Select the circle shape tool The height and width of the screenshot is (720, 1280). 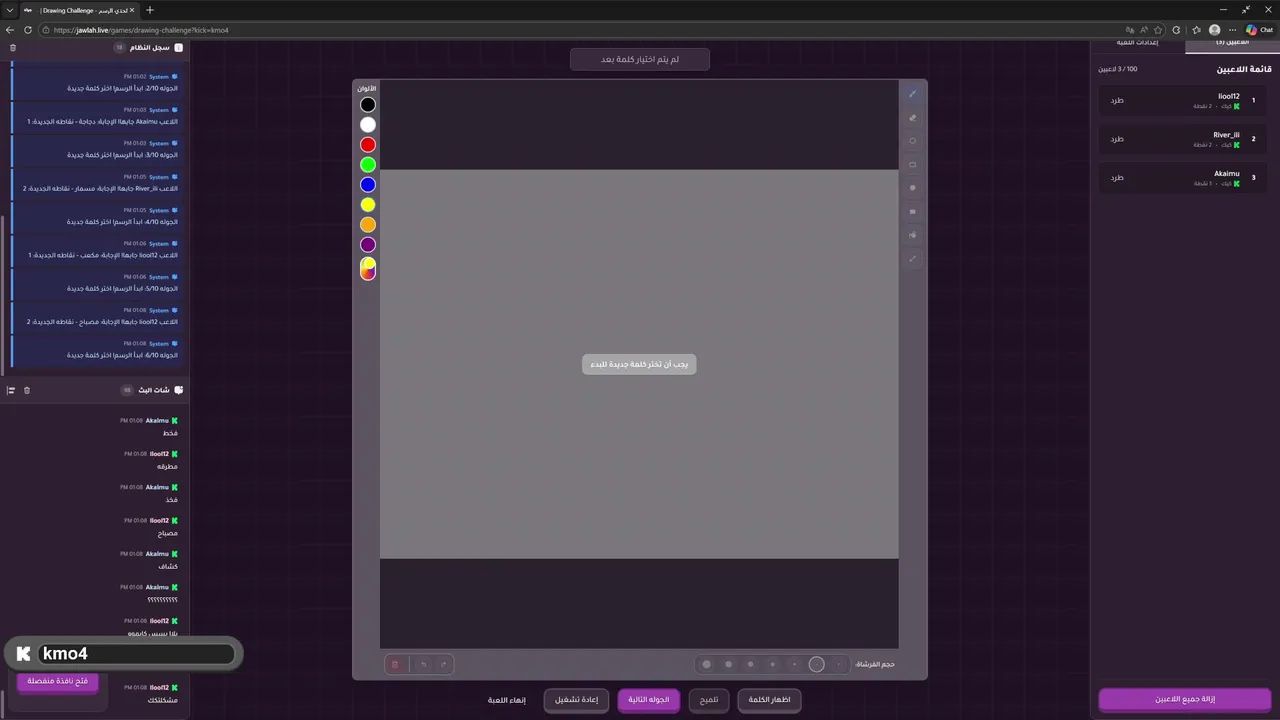point(912,141)
